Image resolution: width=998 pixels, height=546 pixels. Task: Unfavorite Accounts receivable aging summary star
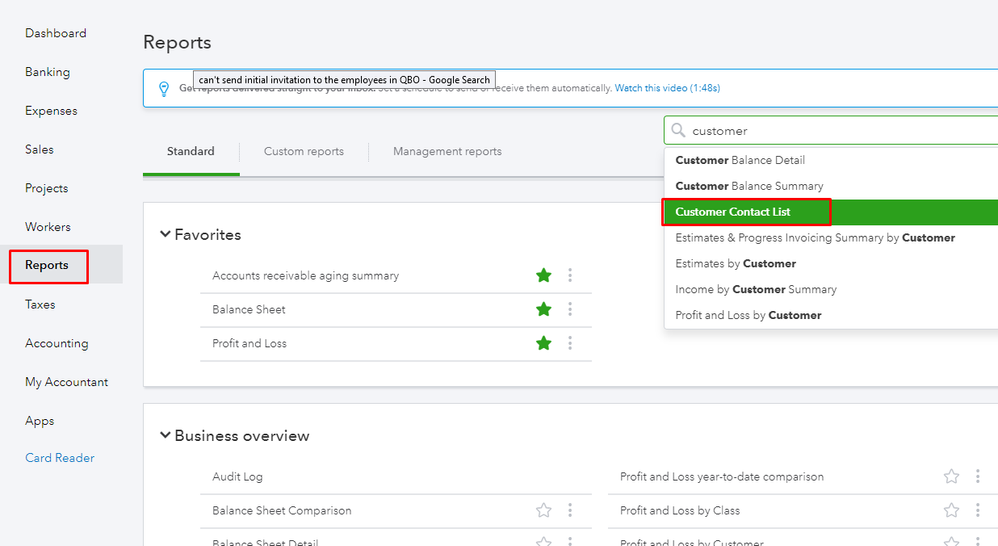[x=544, y=276]
